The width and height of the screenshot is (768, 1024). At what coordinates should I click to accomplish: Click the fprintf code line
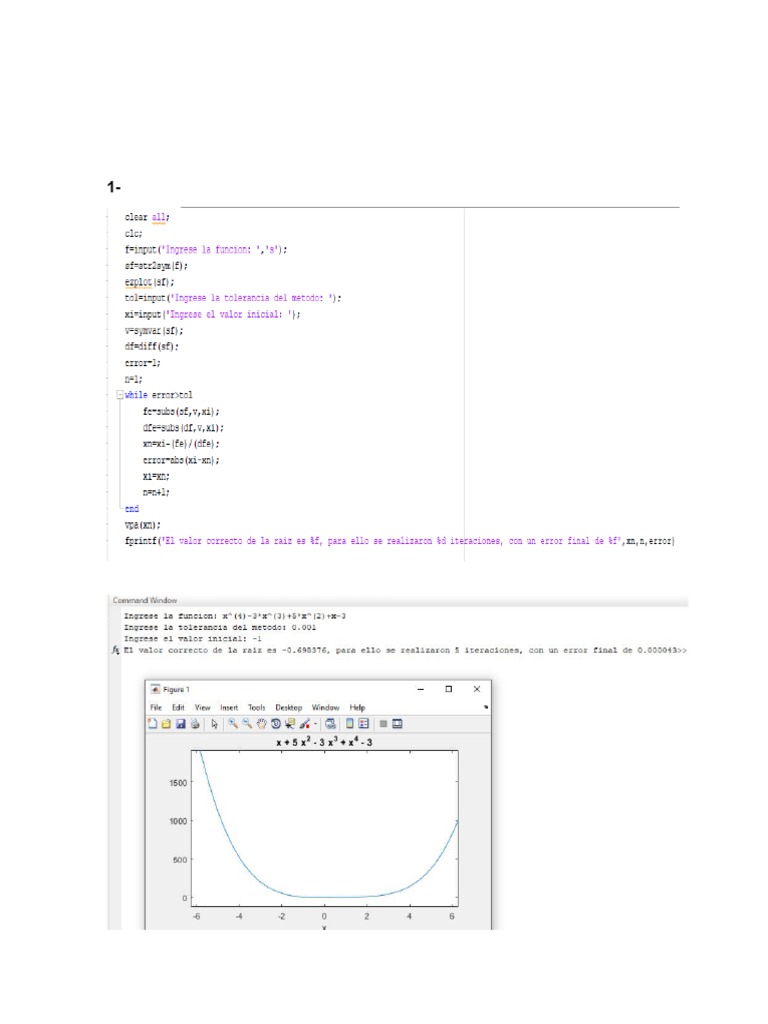click(x=399, y=541)
